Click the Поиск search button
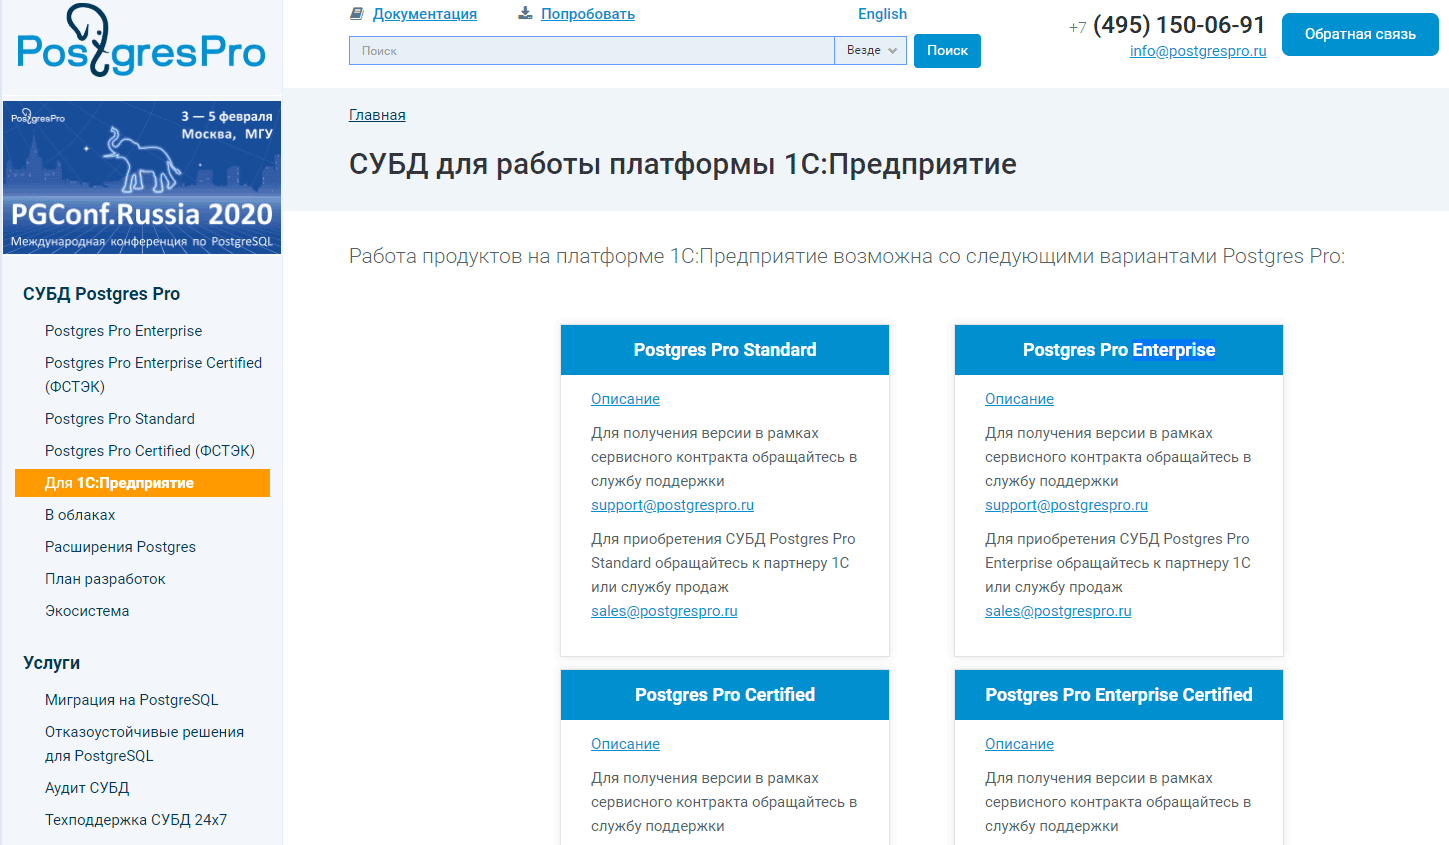Viewport: 1449px width, 845px height. [947, 51]
